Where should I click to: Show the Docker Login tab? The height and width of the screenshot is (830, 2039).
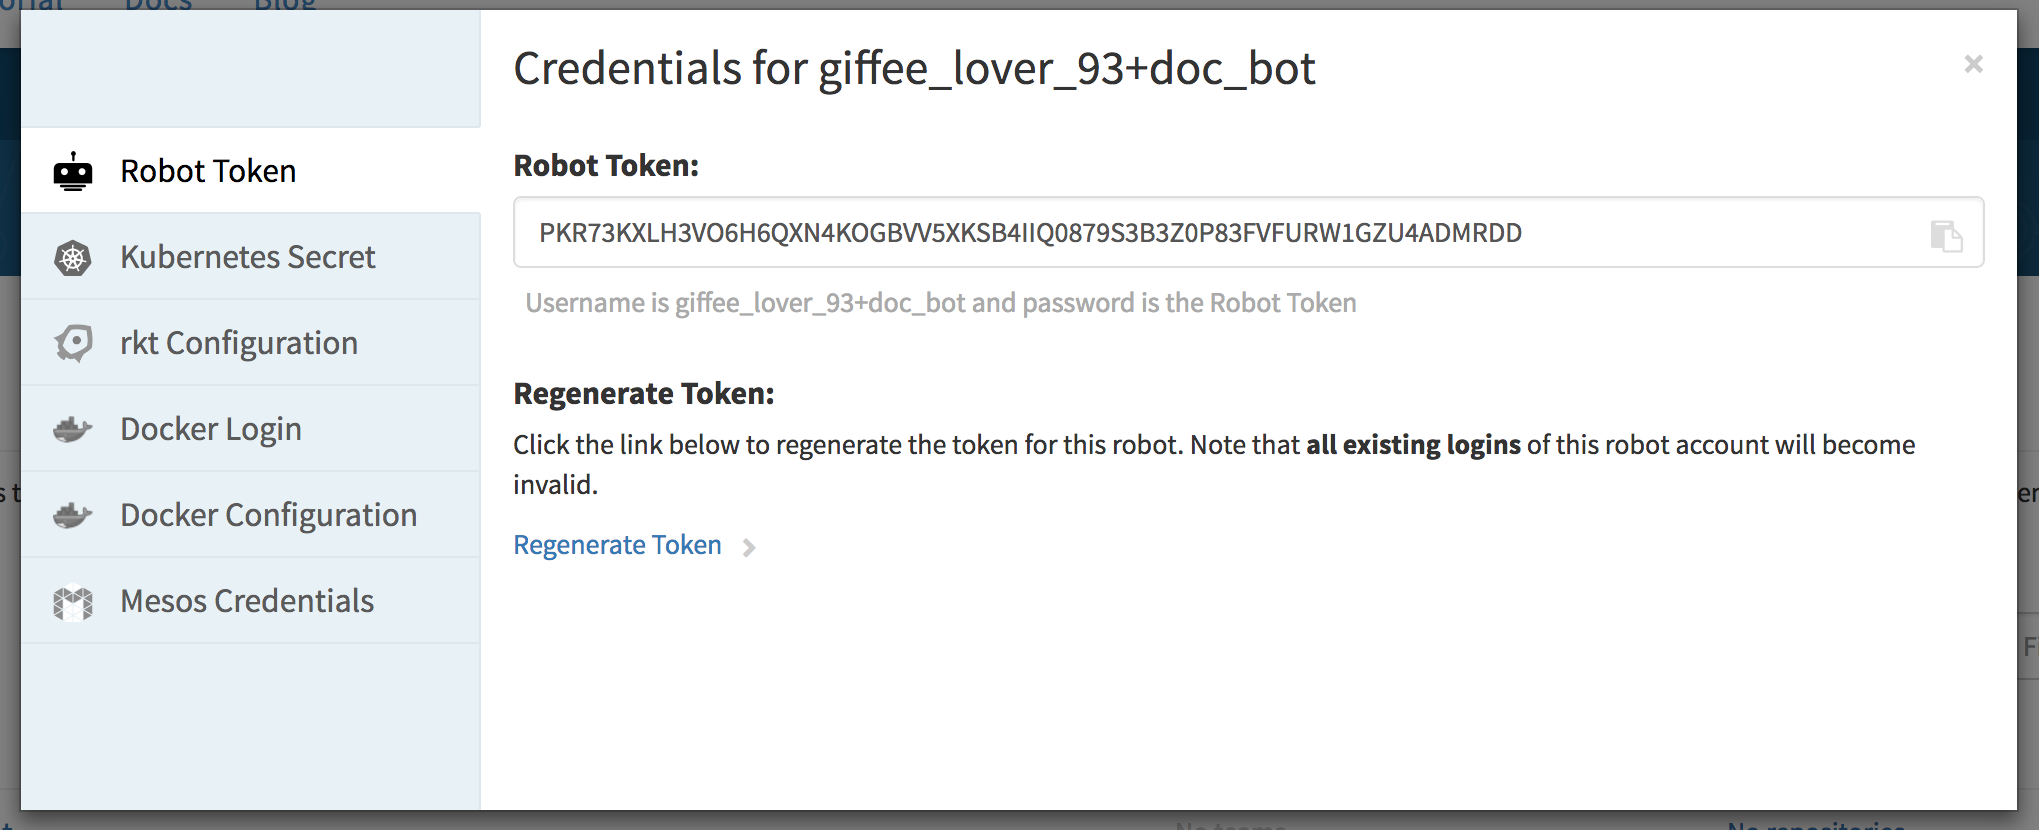(x=210, y=430)
